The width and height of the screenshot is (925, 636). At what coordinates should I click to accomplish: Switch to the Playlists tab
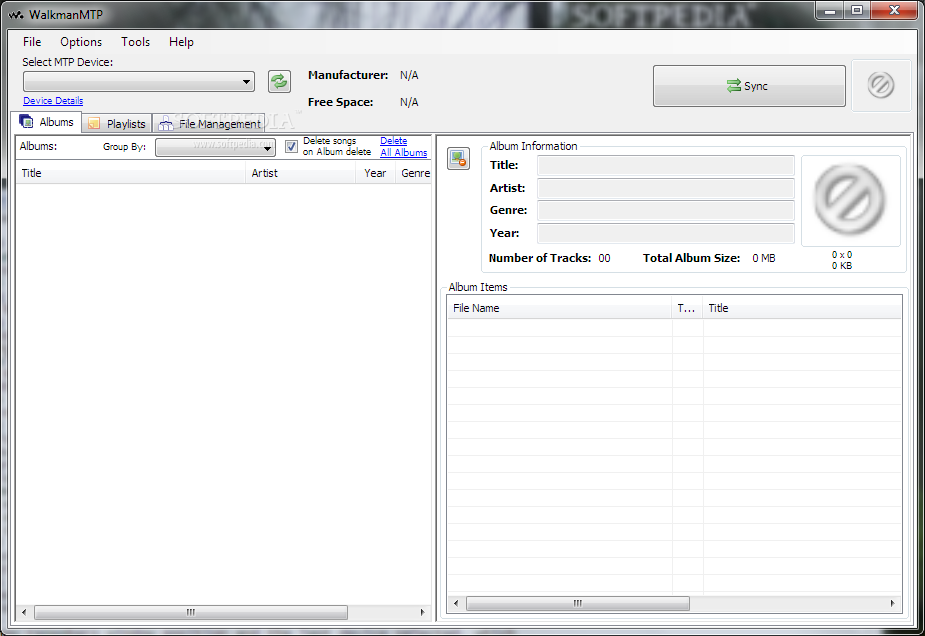117,123
